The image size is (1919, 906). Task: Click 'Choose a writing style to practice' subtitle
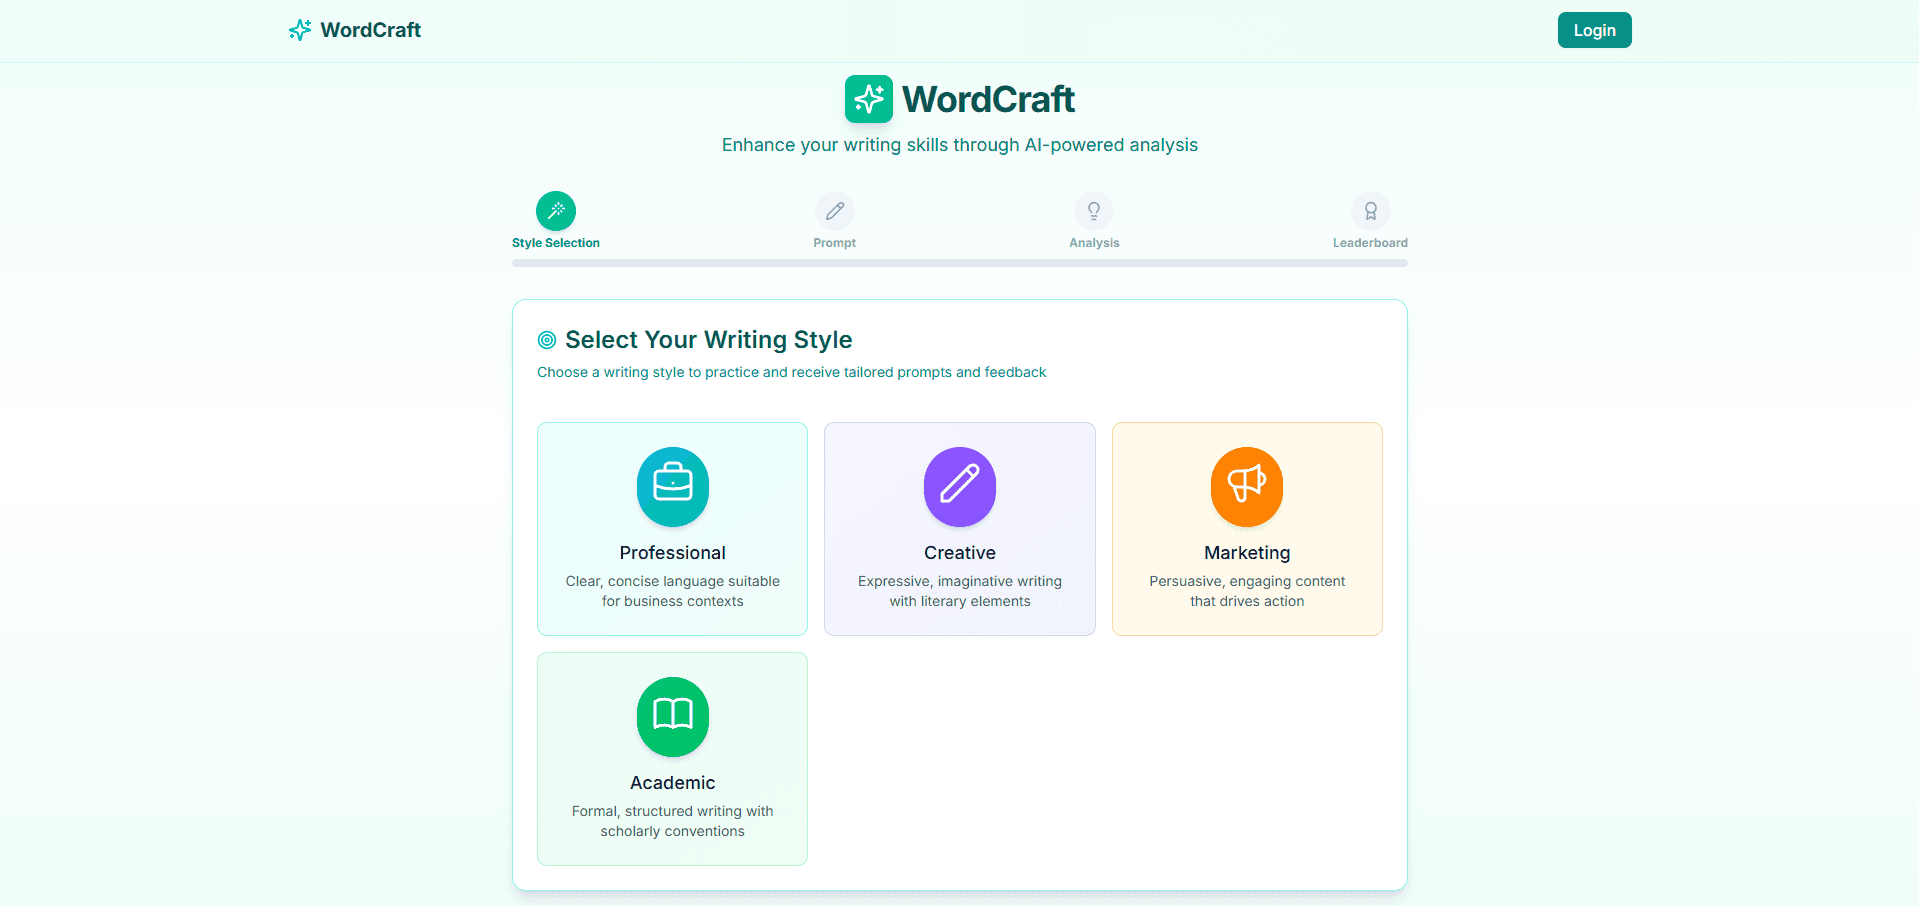[x=792, y=372]
